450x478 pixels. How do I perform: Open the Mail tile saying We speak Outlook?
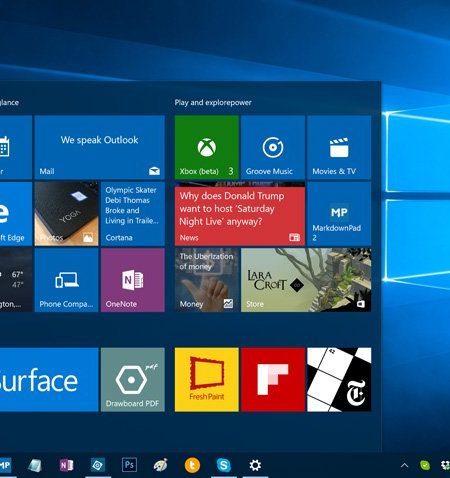[100, 147]
